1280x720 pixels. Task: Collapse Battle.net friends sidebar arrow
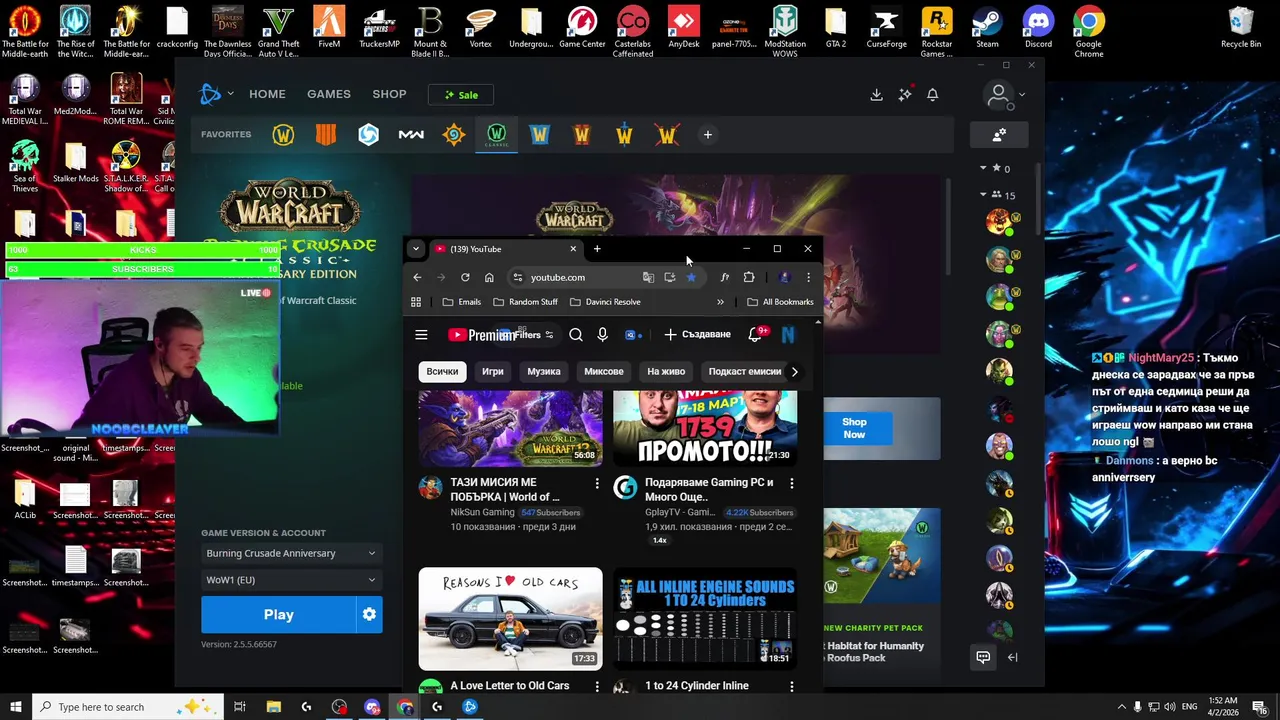1012,657
